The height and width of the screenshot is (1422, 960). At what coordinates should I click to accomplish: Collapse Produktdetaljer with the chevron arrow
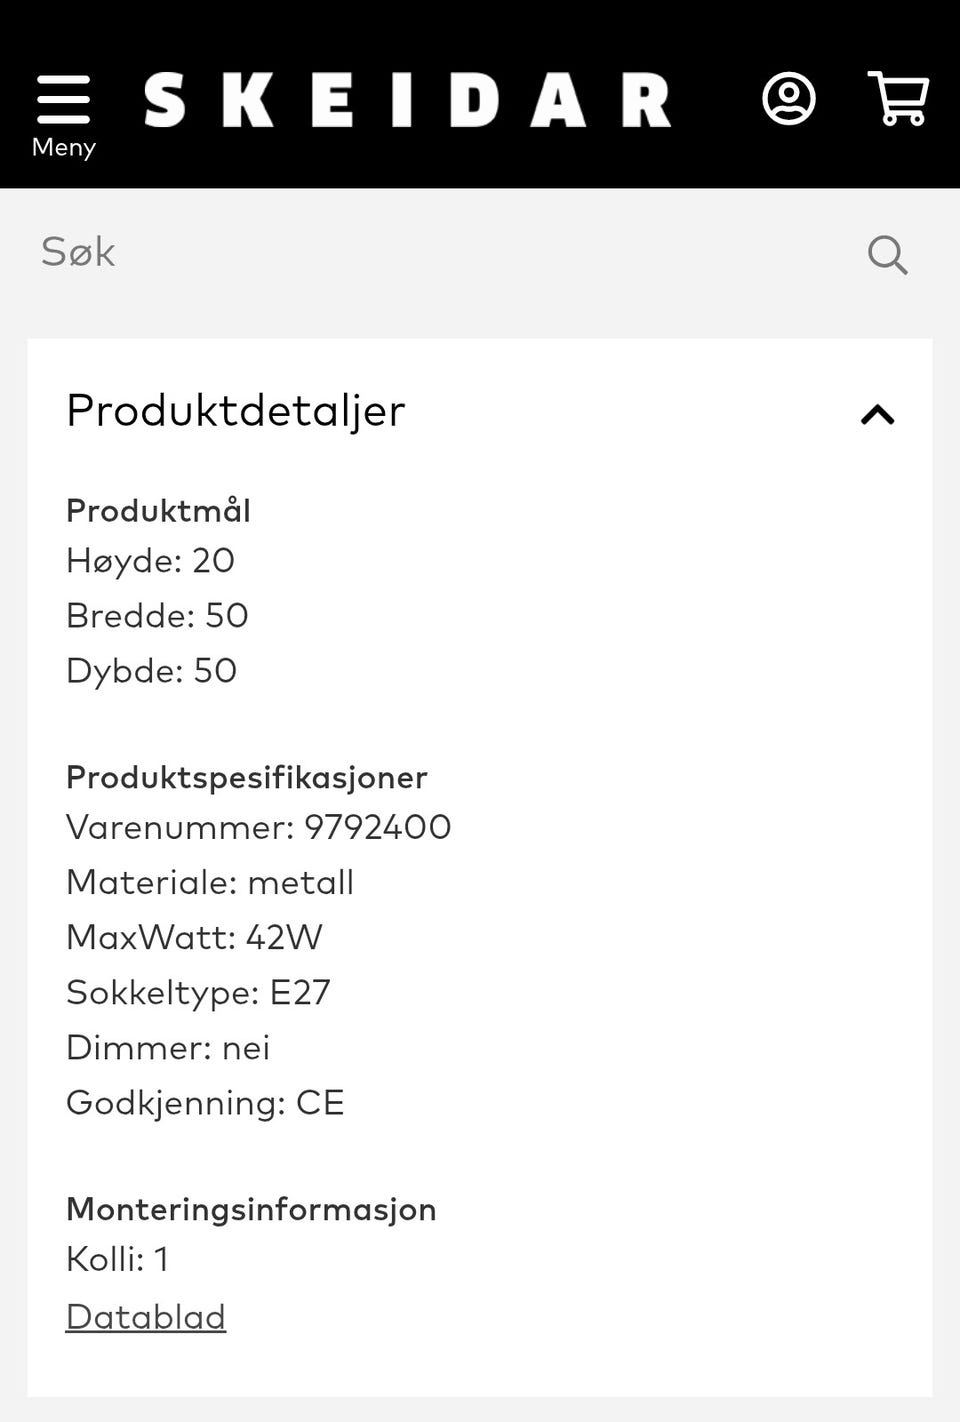point(877,414)
